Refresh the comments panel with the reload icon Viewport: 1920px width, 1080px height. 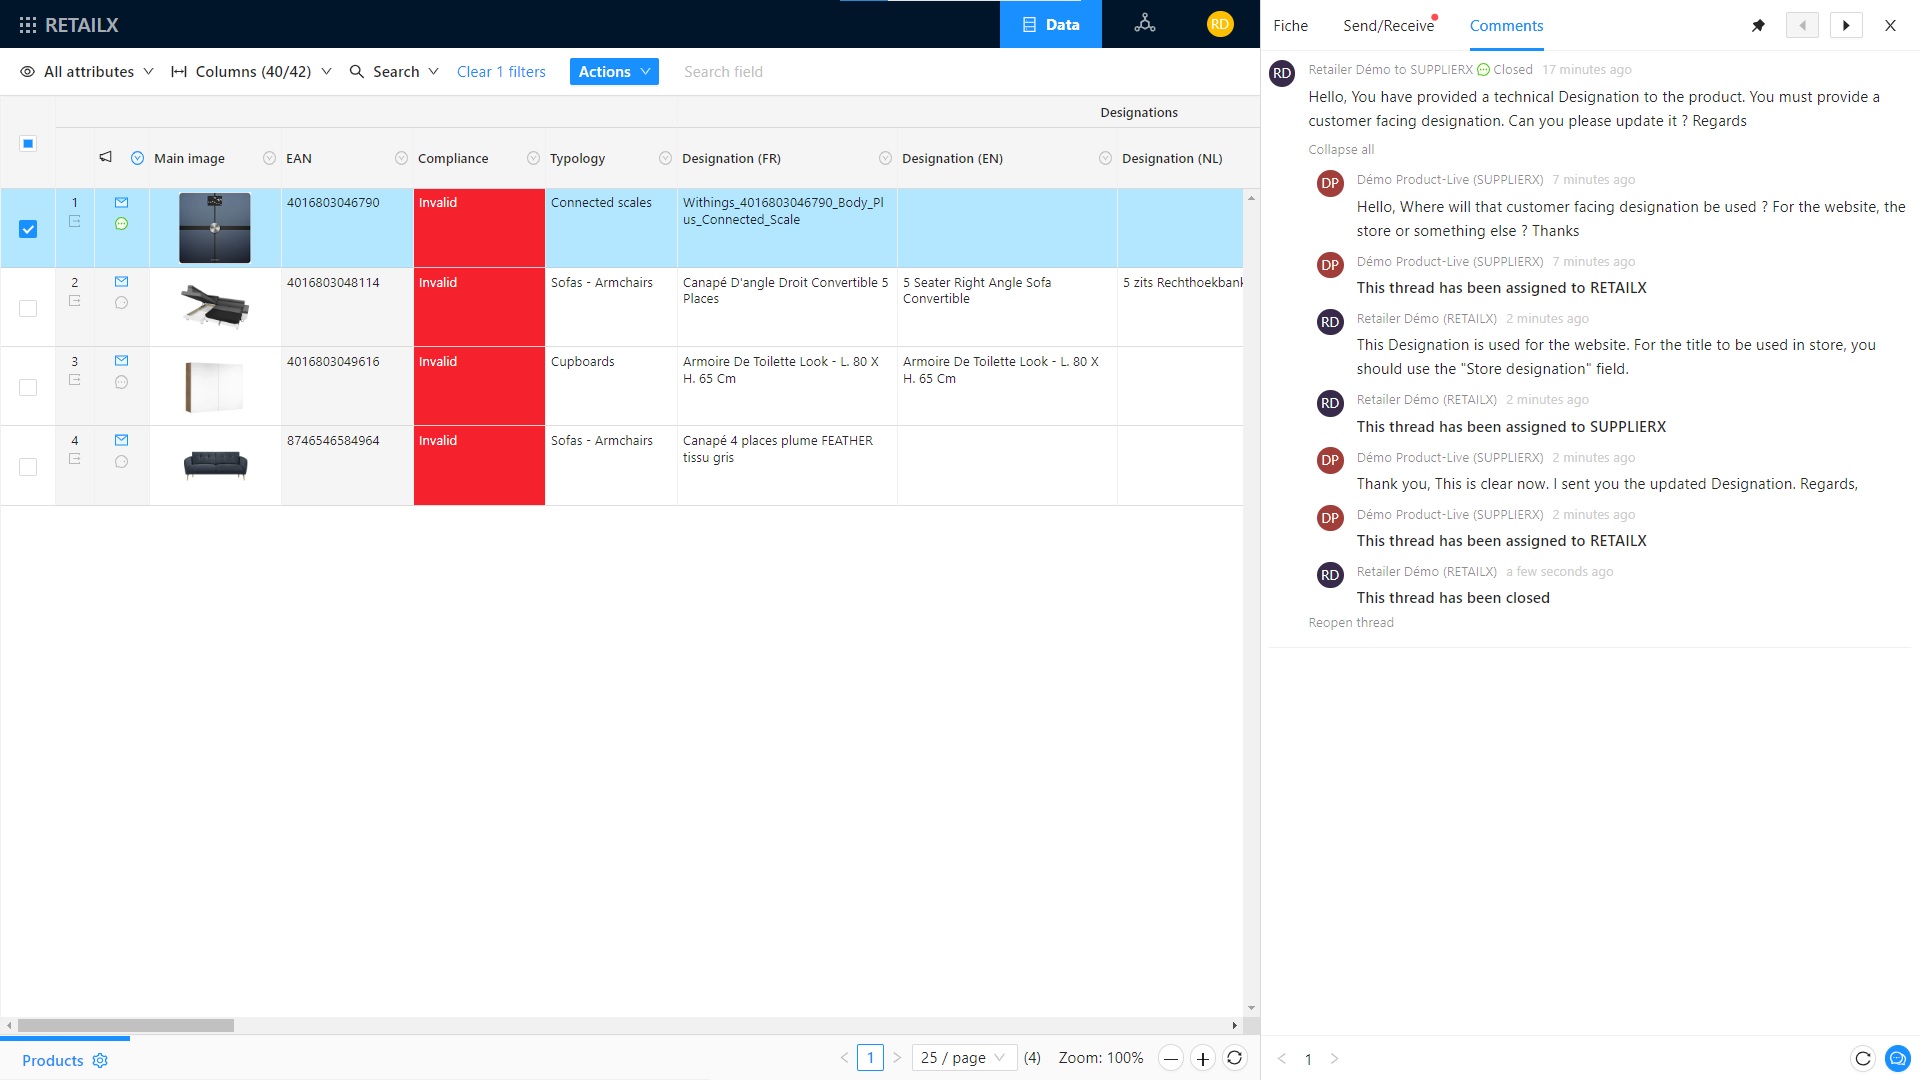pos(1863,1057)
